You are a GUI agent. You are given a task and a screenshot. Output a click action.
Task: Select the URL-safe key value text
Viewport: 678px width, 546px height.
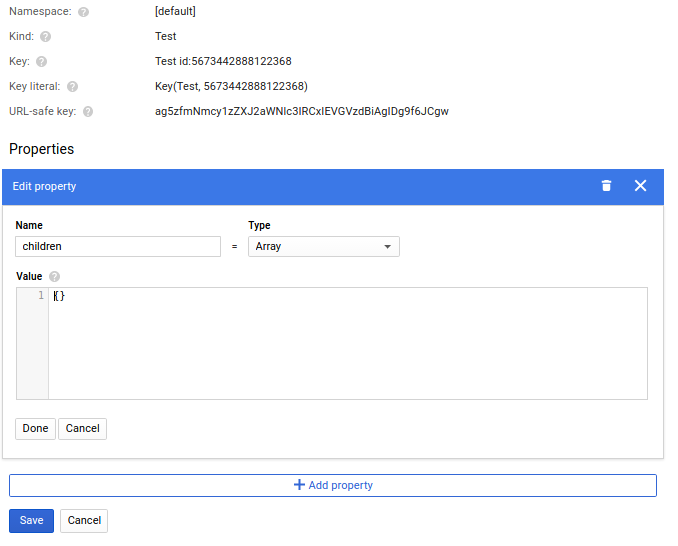click(302, 112)
